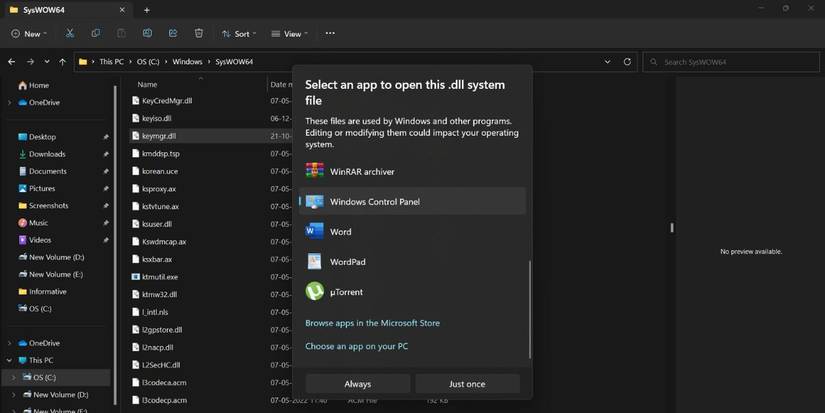Image resolution: width=825 pixels, height=413 pixels.
Task: Navigate up one folder level with up arrow
Action: point(63,61)
